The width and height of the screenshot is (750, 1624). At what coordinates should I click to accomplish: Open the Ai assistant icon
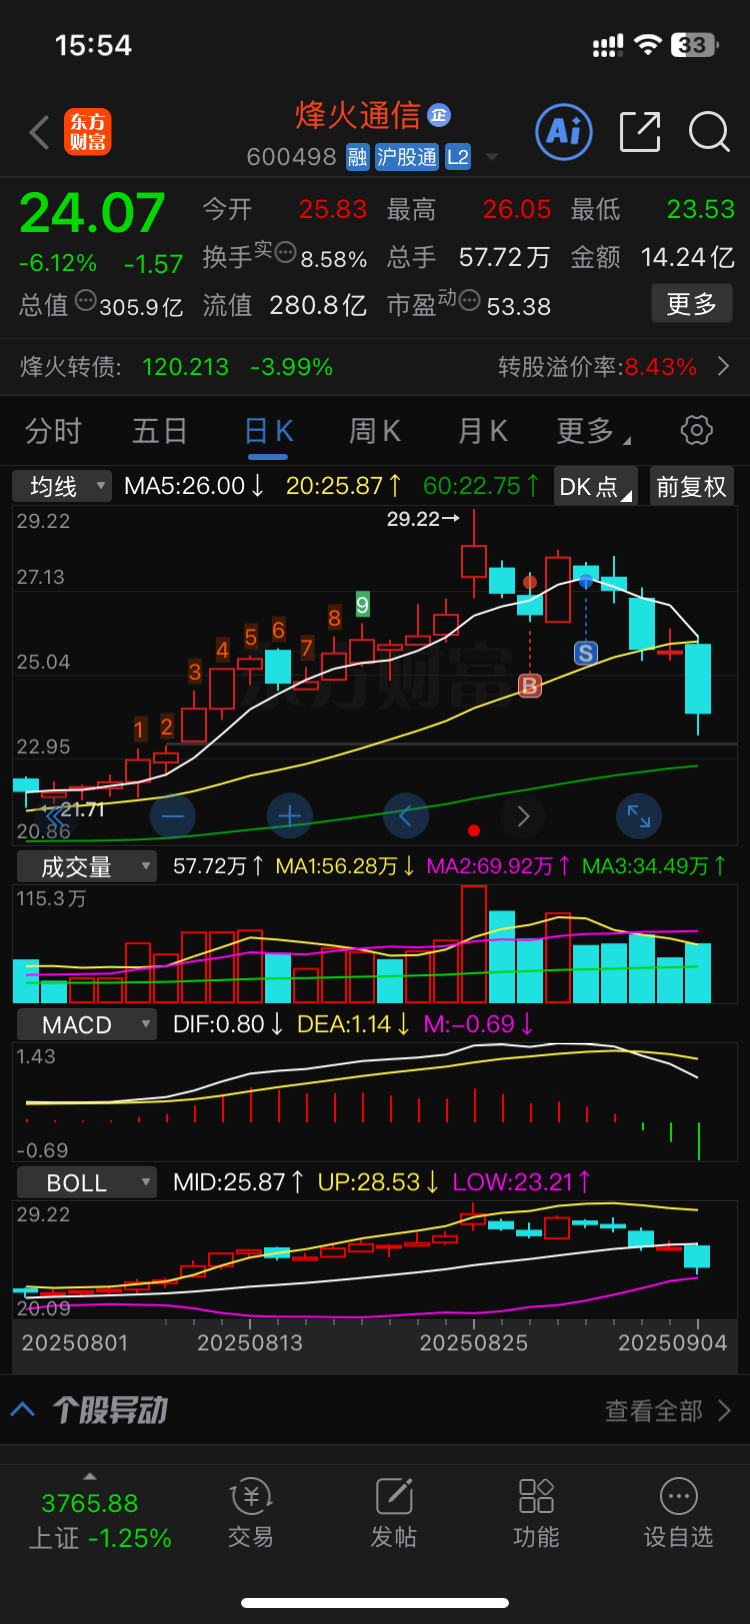[564, 131]
